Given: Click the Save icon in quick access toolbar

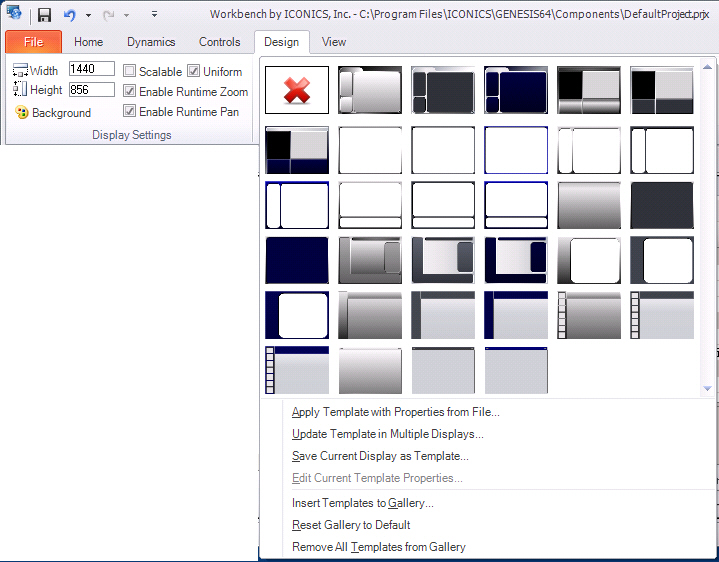Looking at the screenshot, I should click(x=44, y=15).
